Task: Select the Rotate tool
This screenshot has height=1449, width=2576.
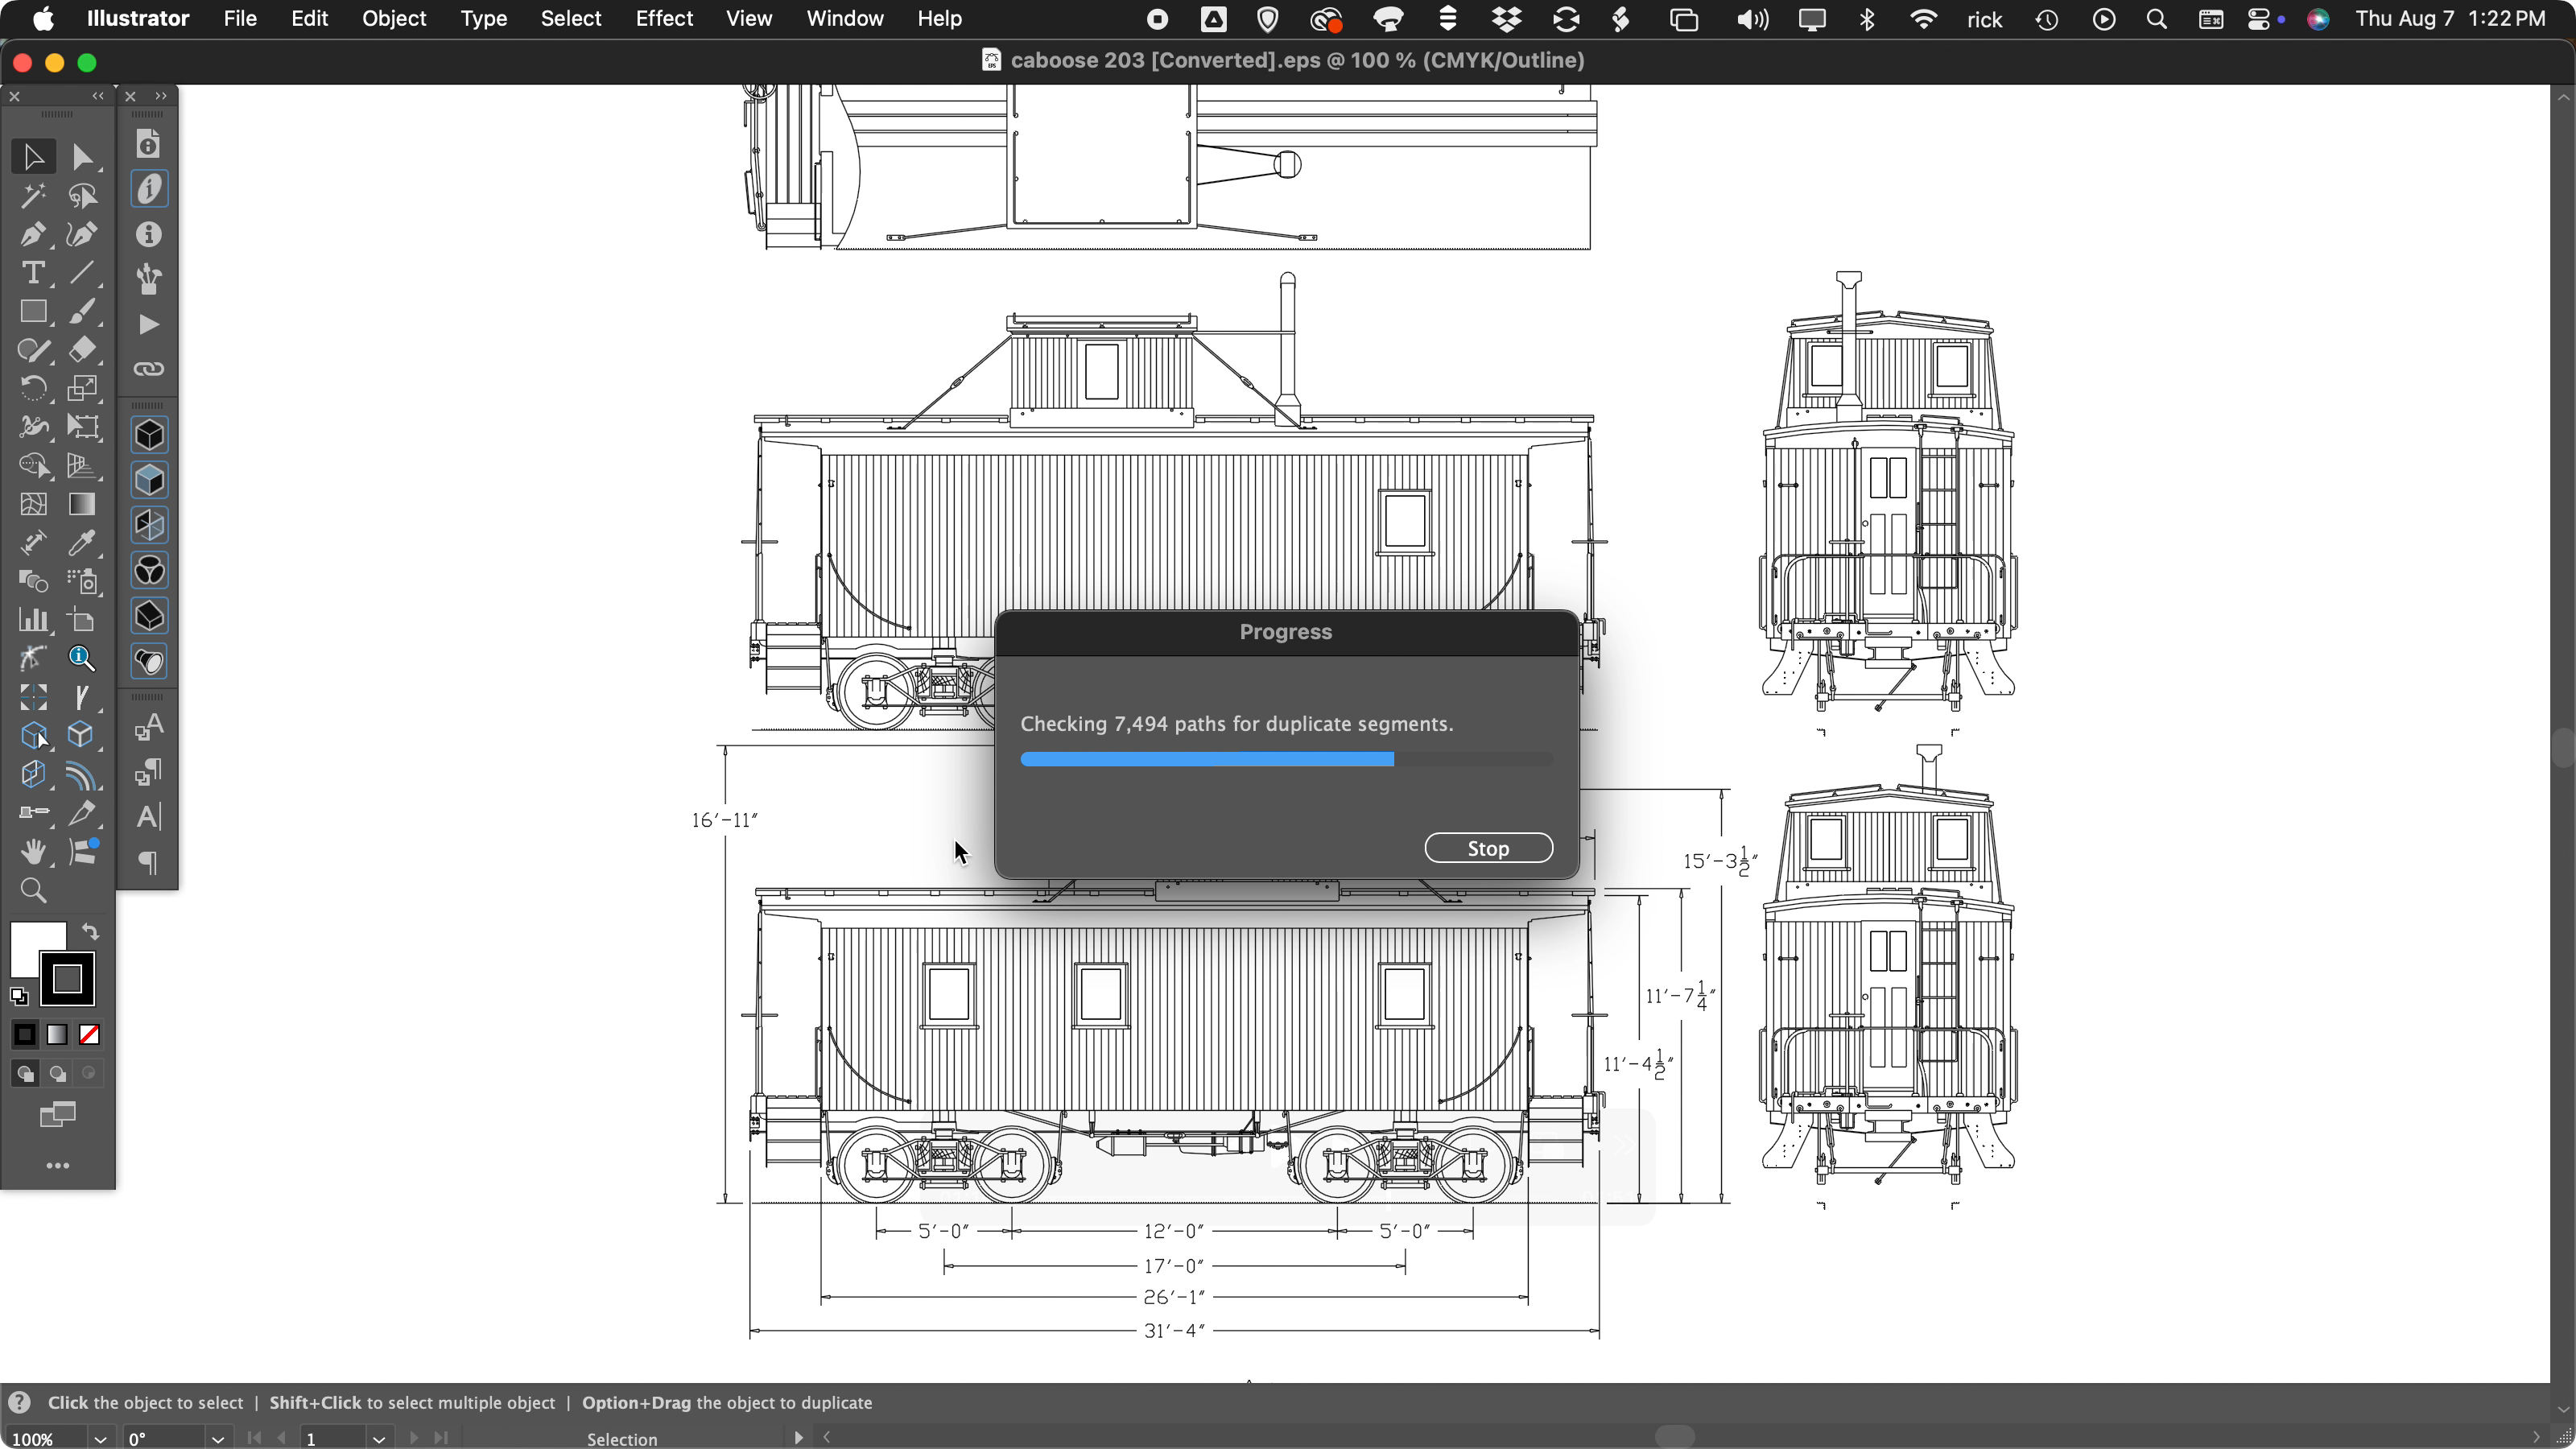Action: 33,389
